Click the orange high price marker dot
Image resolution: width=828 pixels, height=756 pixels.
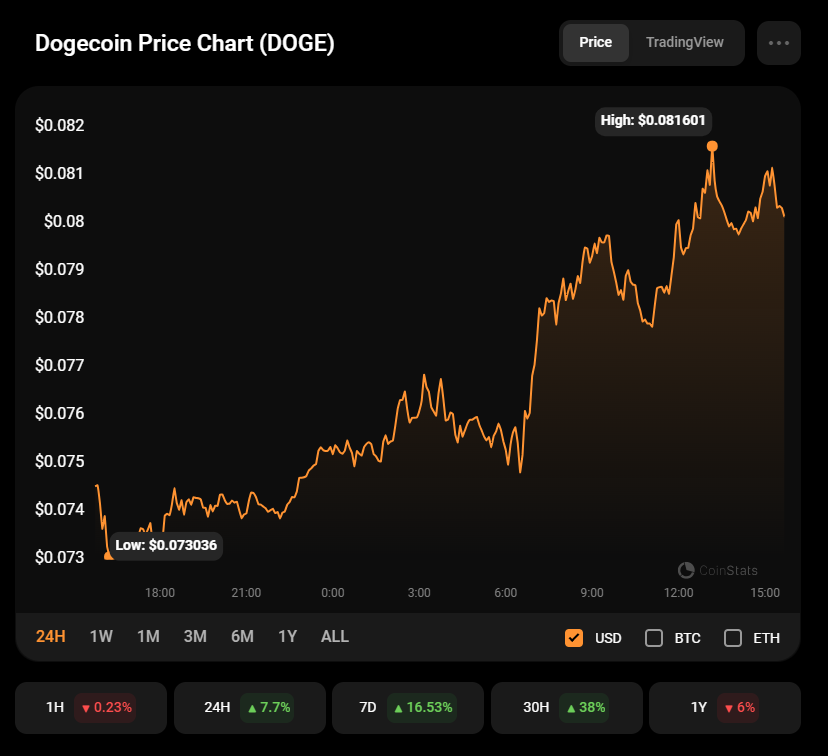[x=712, y=146]
